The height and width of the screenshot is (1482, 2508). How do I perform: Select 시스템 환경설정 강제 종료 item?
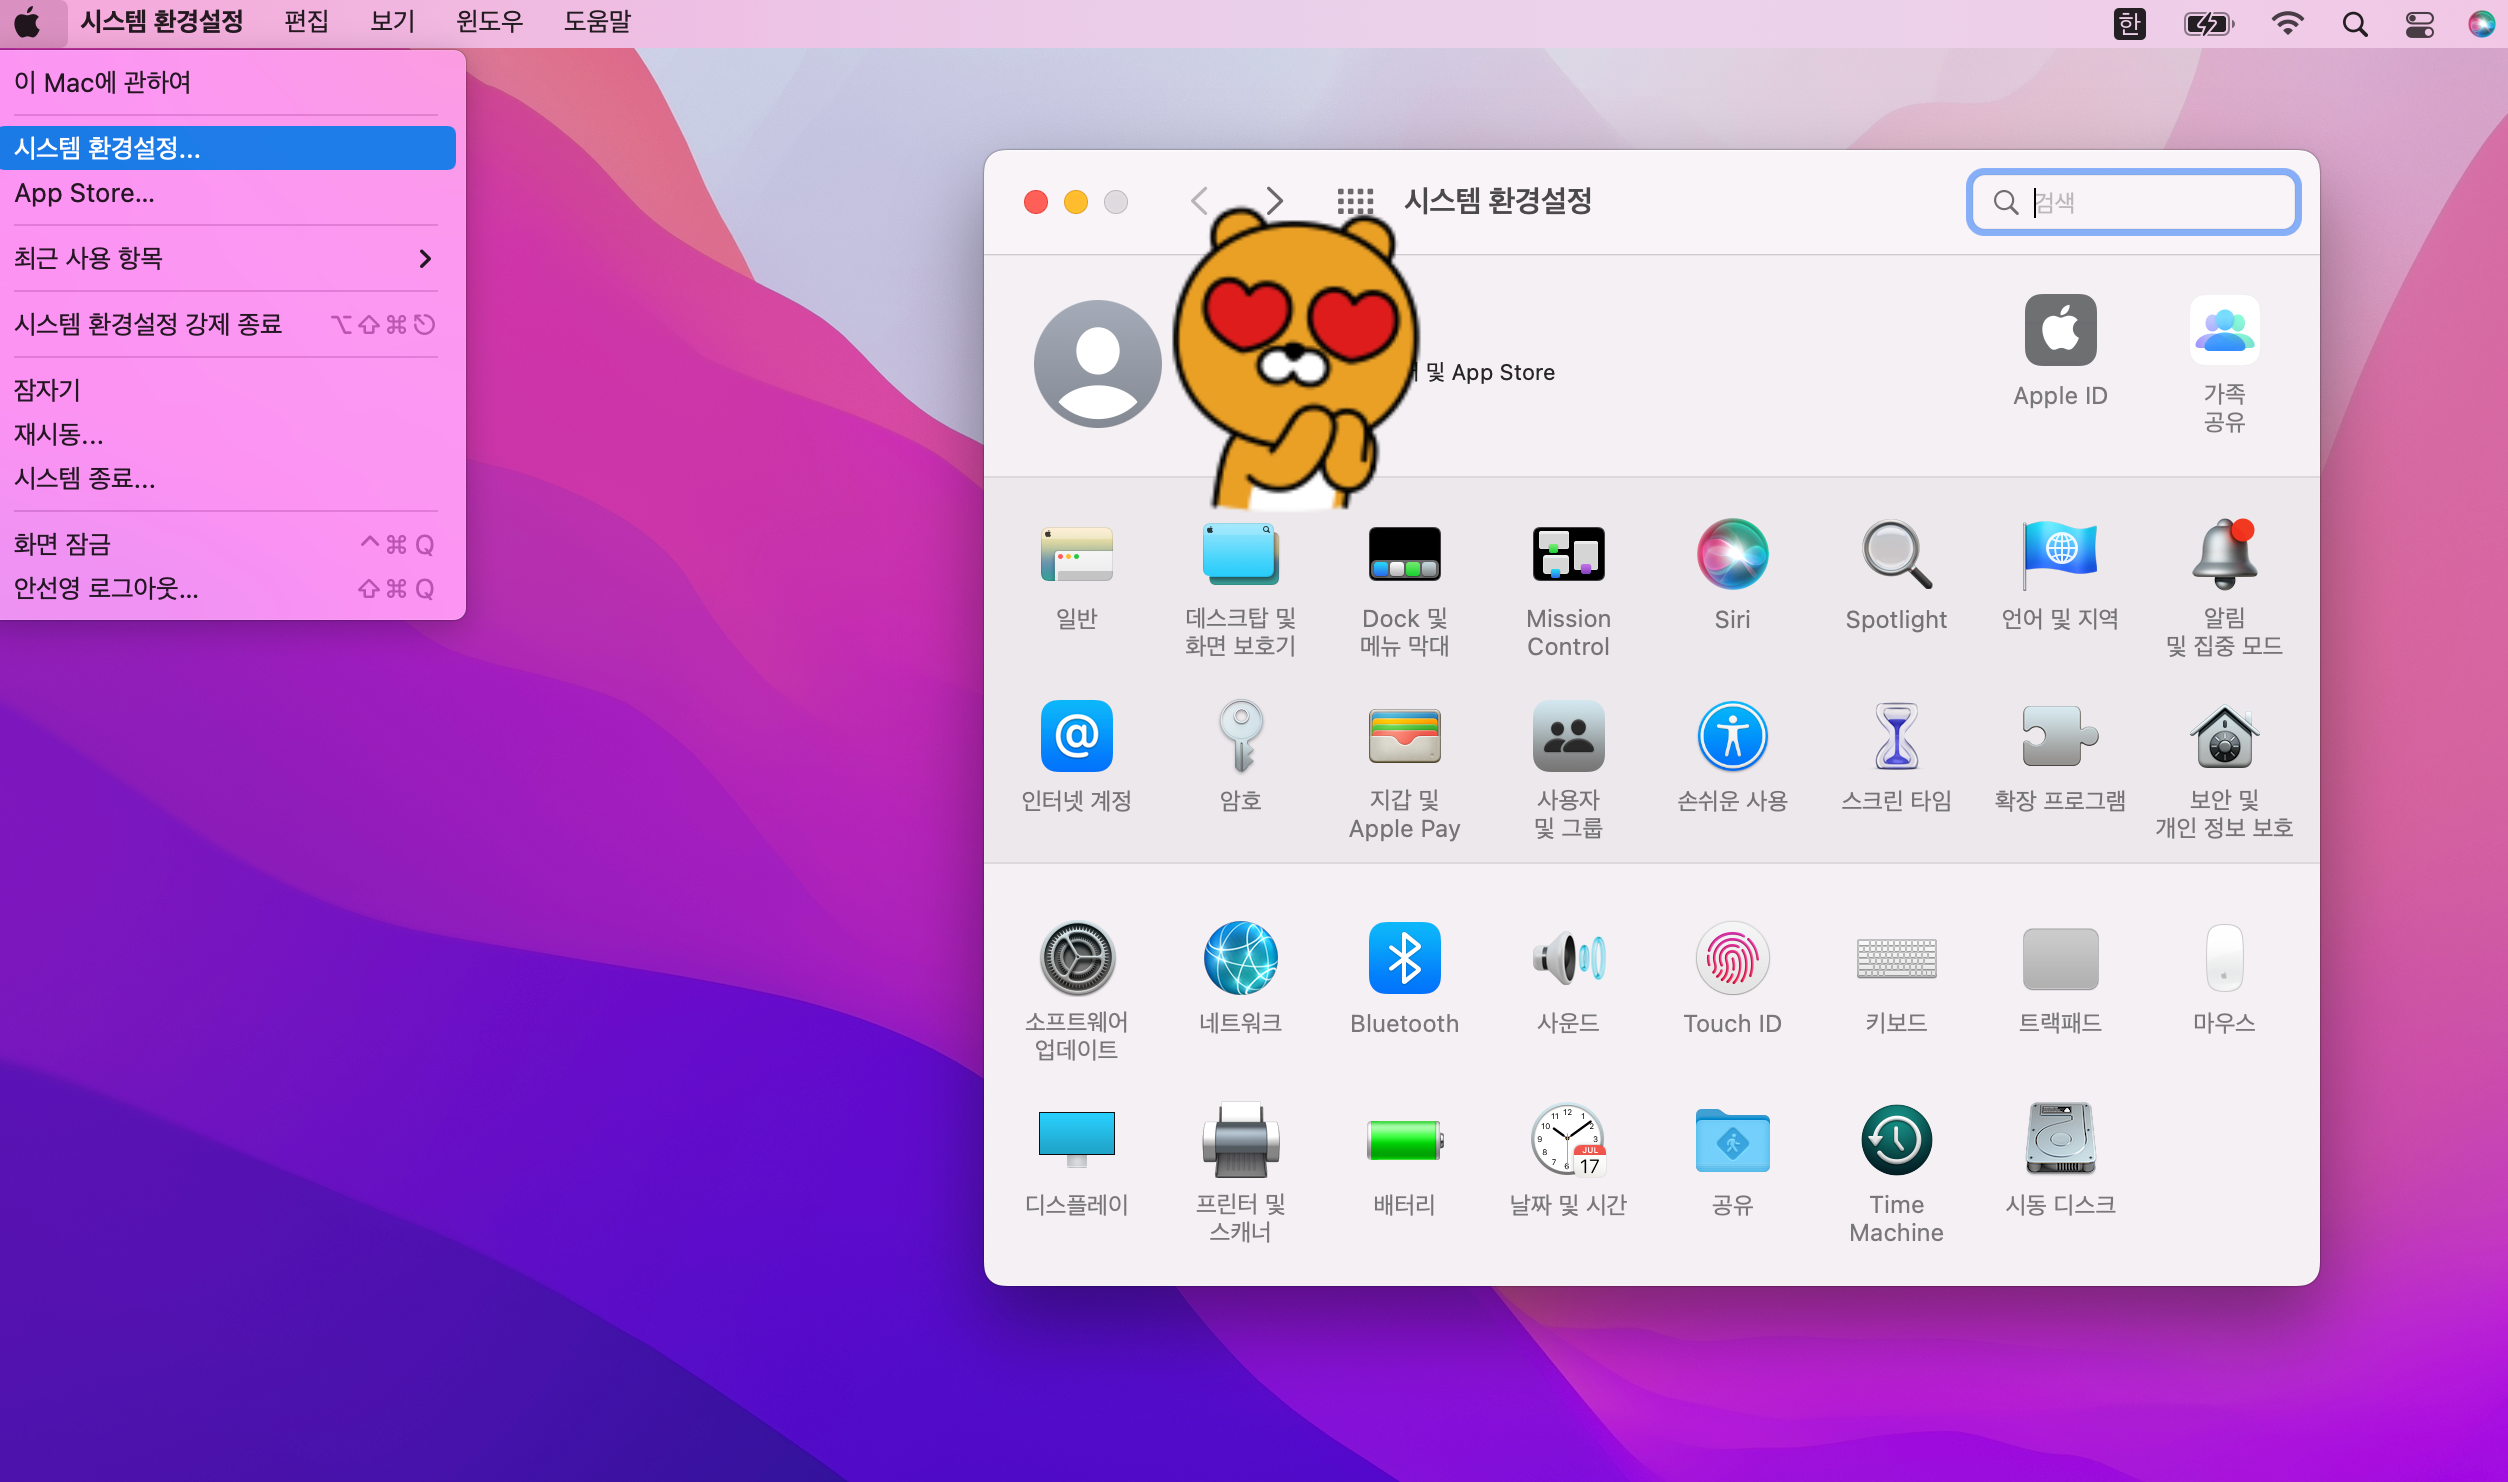(x=228, y=324)
